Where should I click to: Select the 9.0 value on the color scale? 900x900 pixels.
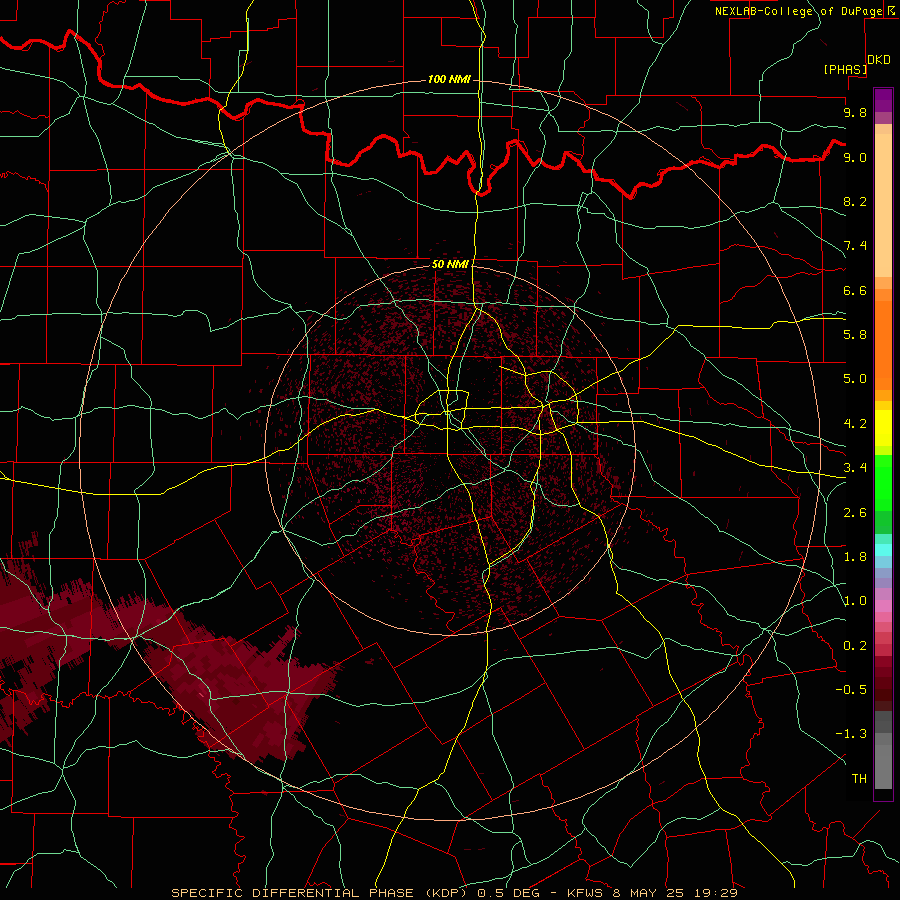pos(855,157)
